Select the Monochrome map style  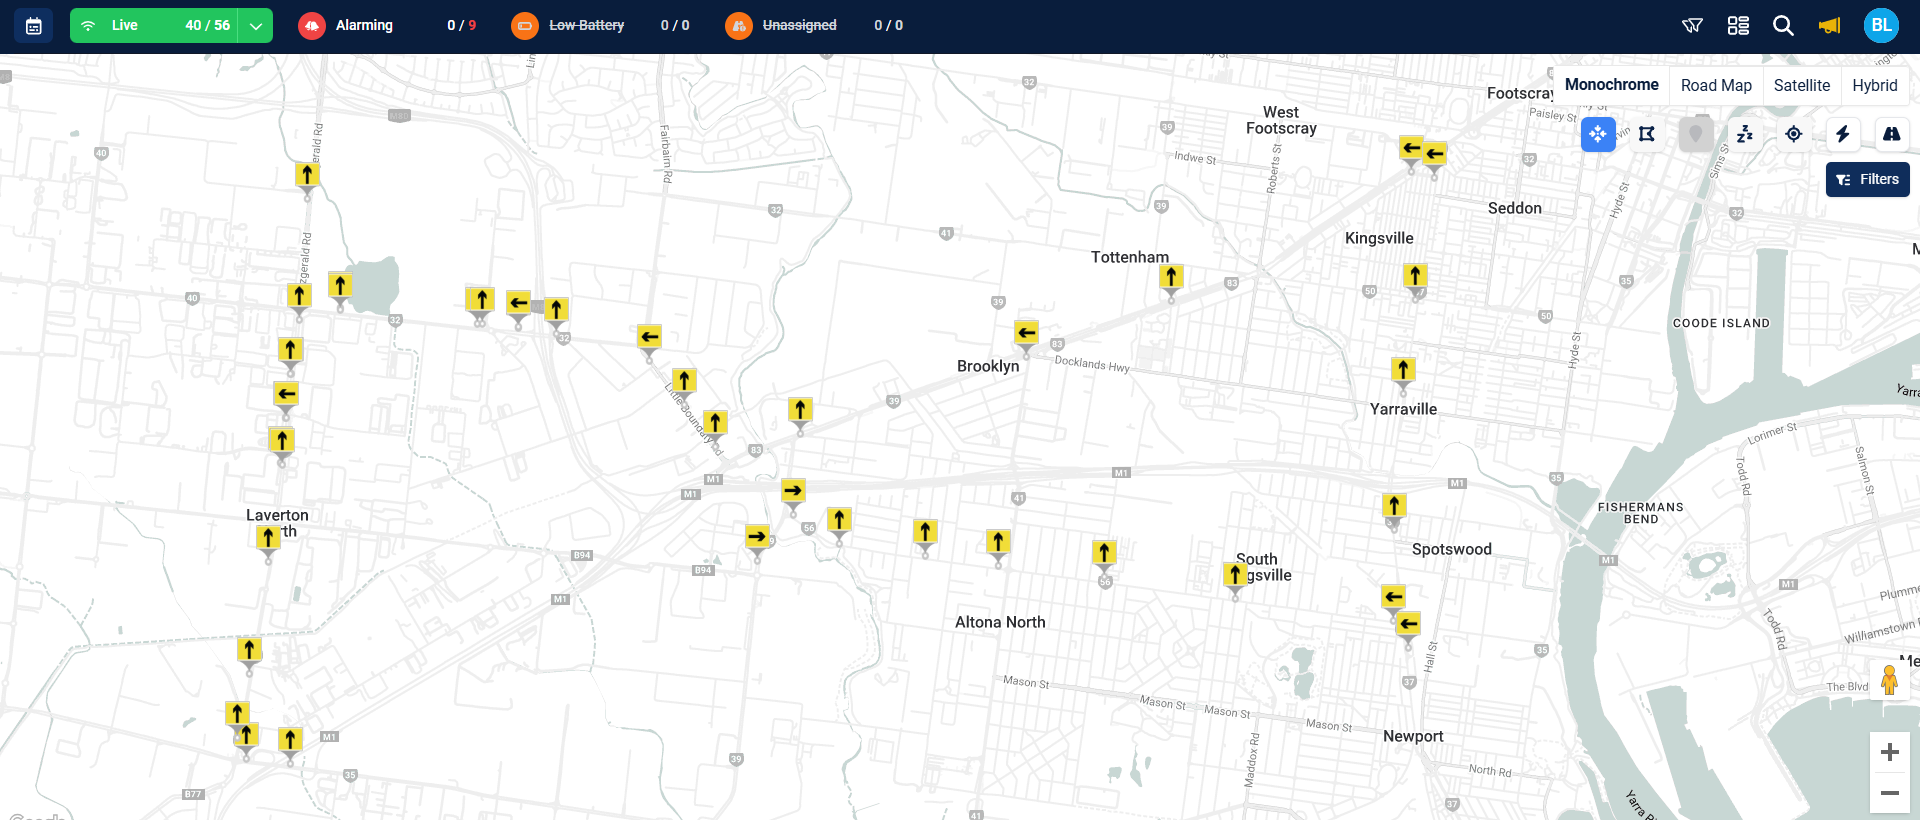coord(1611,85)
